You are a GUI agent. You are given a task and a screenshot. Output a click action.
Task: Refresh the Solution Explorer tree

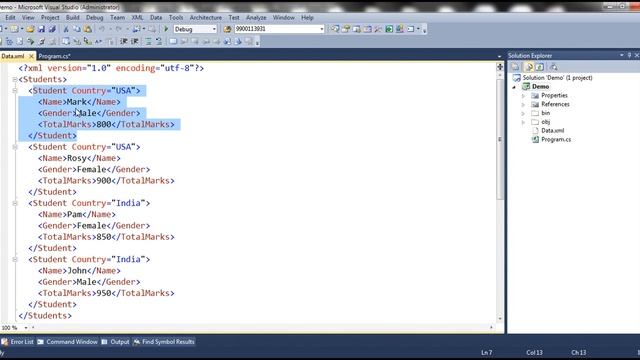tap(540, 67)
